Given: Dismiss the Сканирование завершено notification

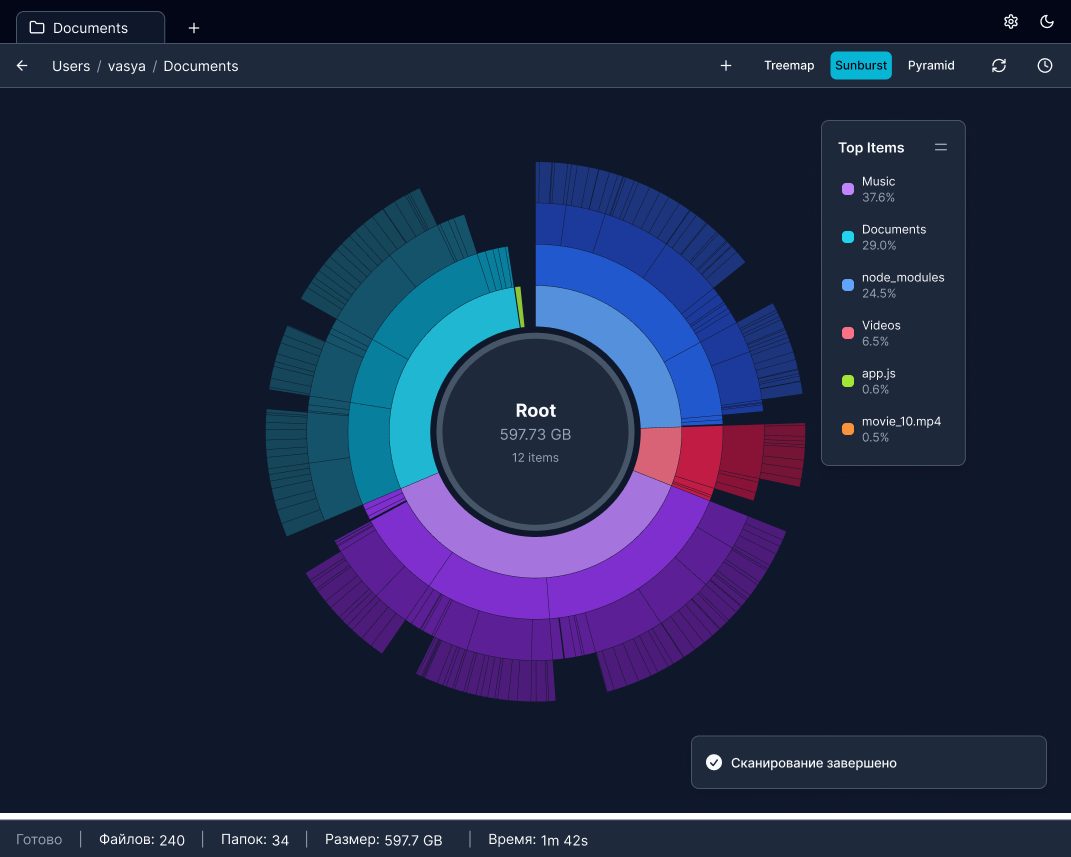Looking at the screenshot, I should pyautogui.click(x=868, y=762).
